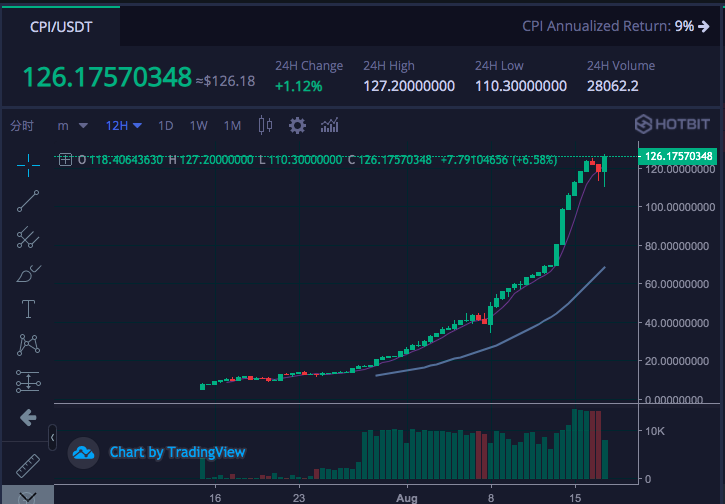
Task: Switch to the 1W timeframe
Action: [x=199, y=126]
